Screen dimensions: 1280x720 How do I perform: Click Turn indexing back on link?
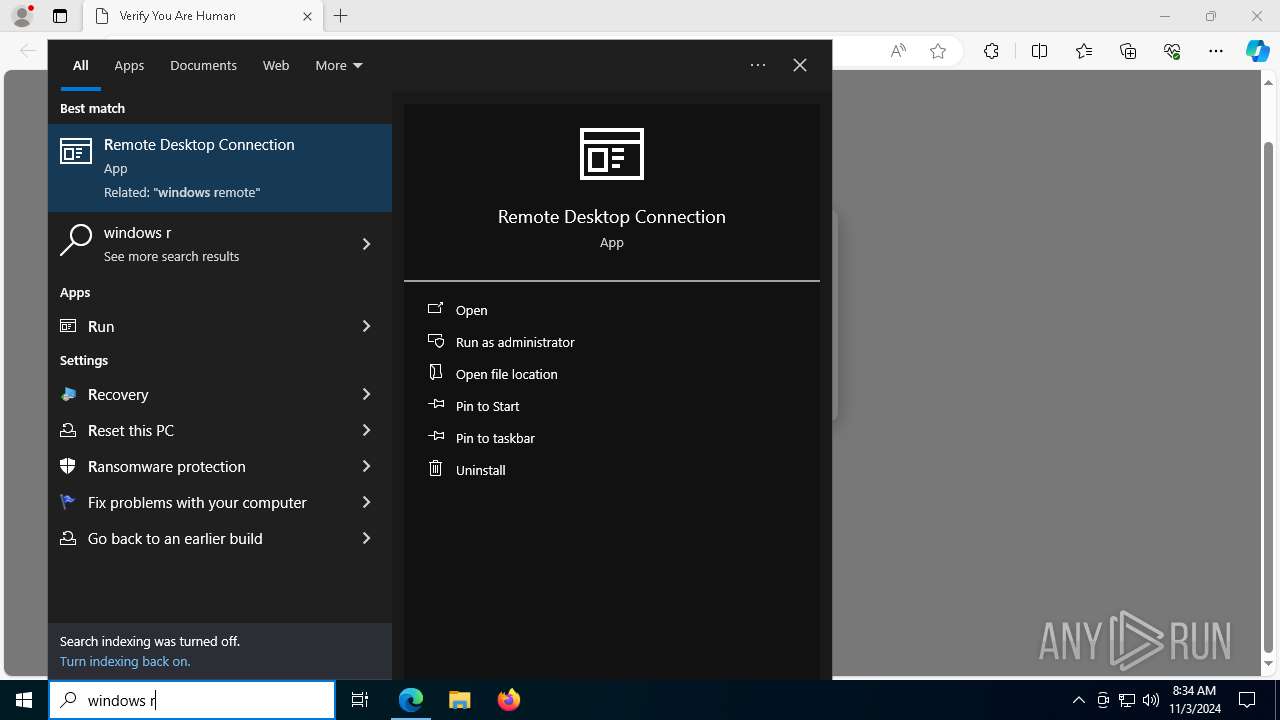[x=124, y=661]
